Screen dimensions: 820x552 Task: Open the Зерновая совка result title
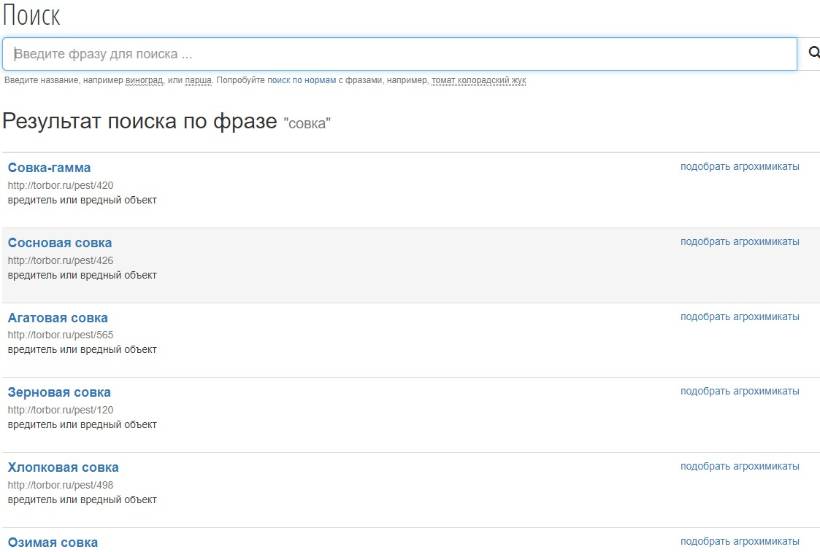pyautogui.click(x=59, y=392)
